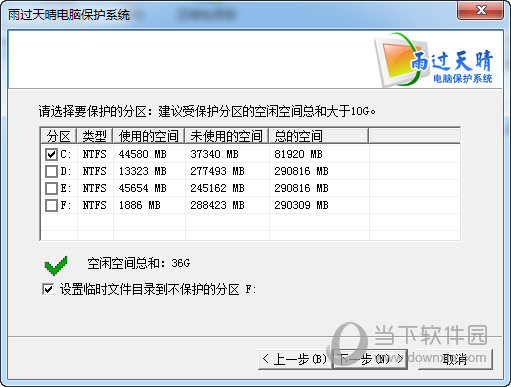Click the 雨过天晴 logo icon
The height and width of the screenshot is (387, 511).
click(435, 61)
